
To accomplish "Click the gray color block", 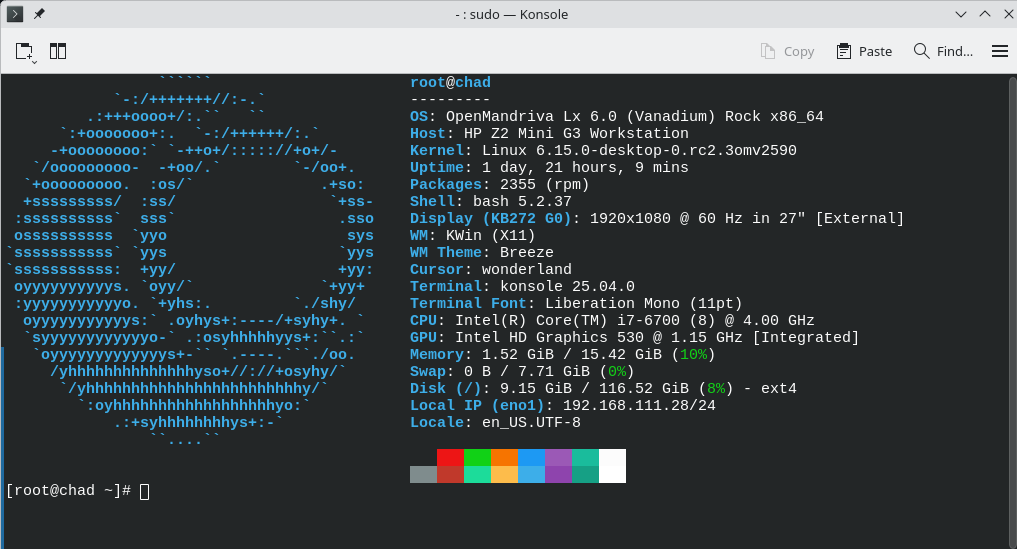I will (424, 474).
